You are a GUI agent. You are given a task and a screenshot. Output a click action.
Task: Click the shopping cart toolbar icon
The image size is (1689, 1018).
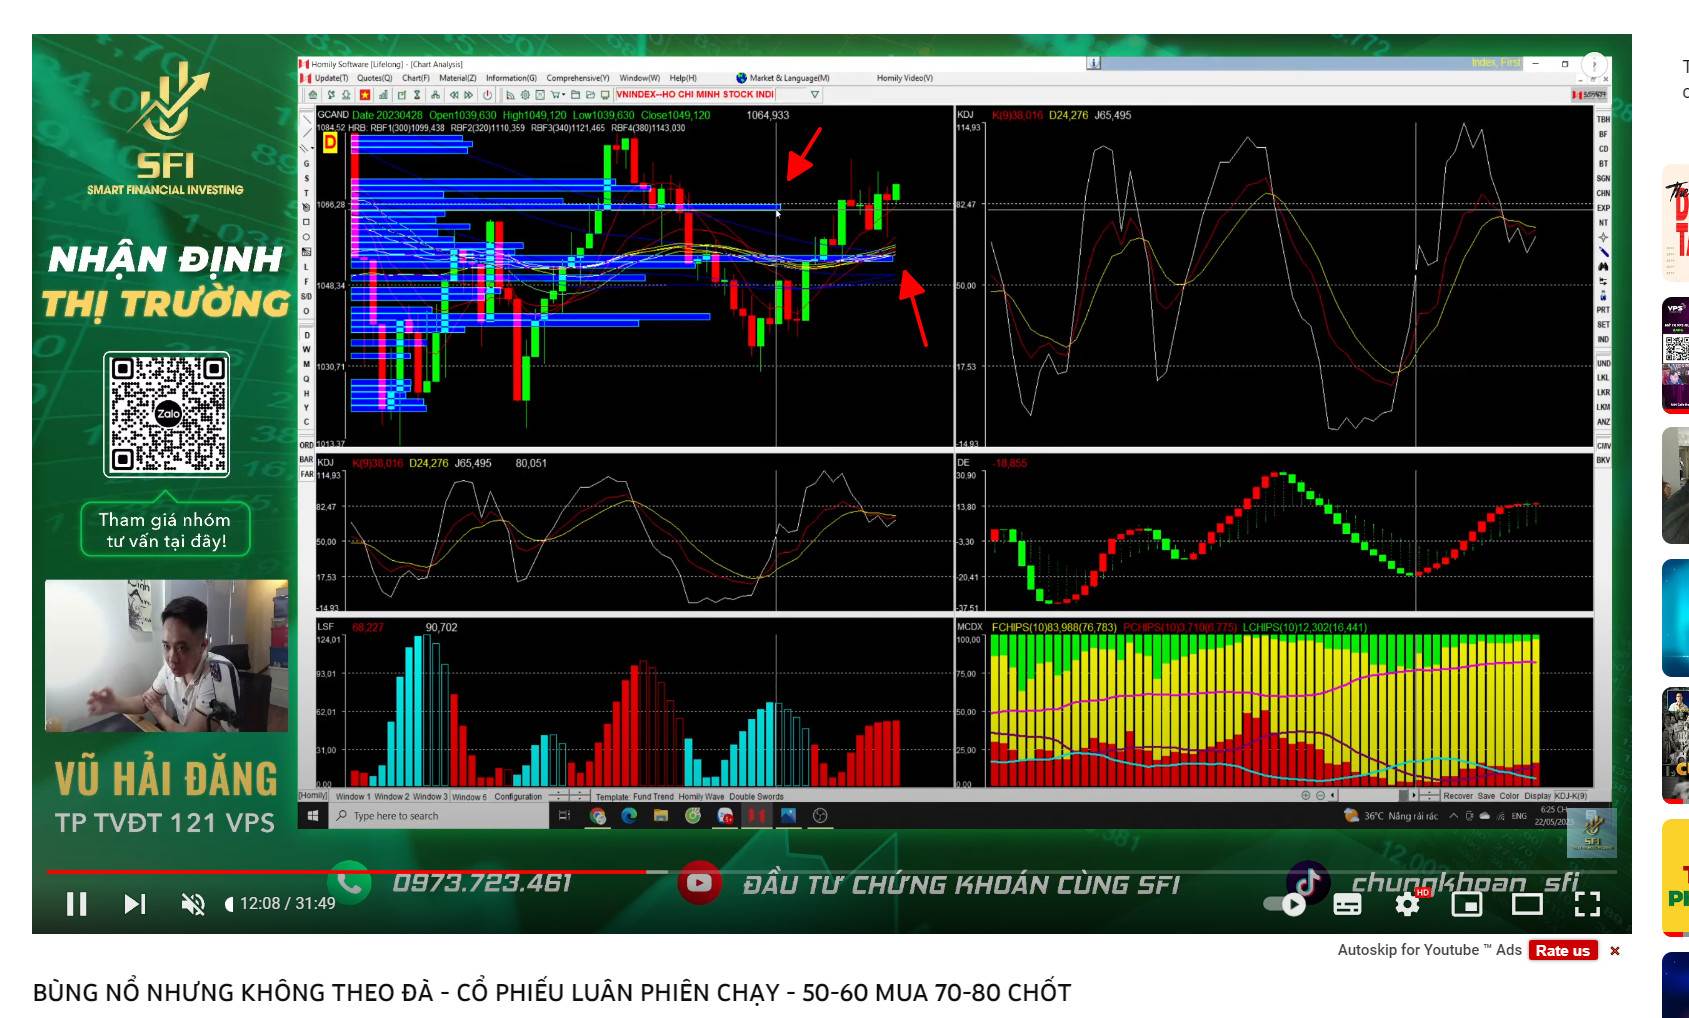(557, 95)
